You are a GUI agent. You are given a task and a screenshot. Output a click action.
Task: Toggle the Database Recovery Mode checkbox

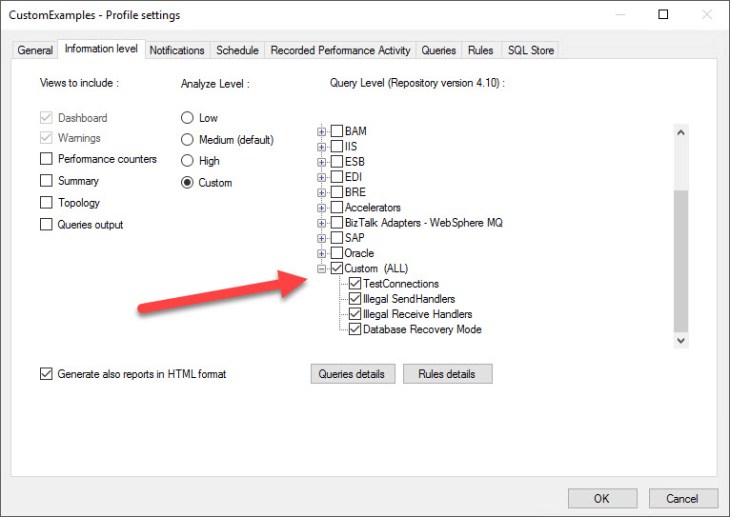click(355, 329)
